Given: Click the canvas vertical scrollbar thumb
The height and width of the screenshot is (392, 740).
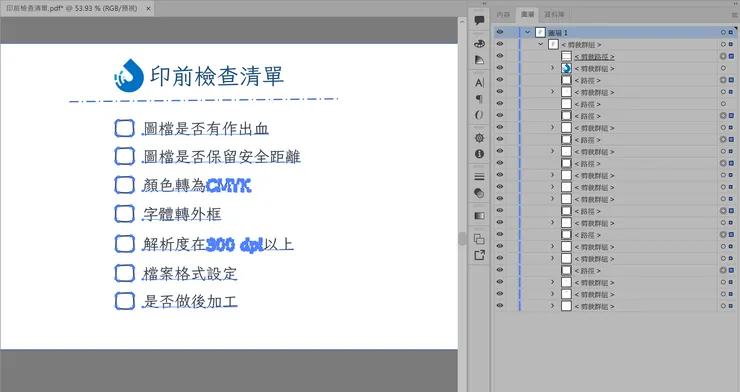Looking at the screenshot, I should pos(462,239).
